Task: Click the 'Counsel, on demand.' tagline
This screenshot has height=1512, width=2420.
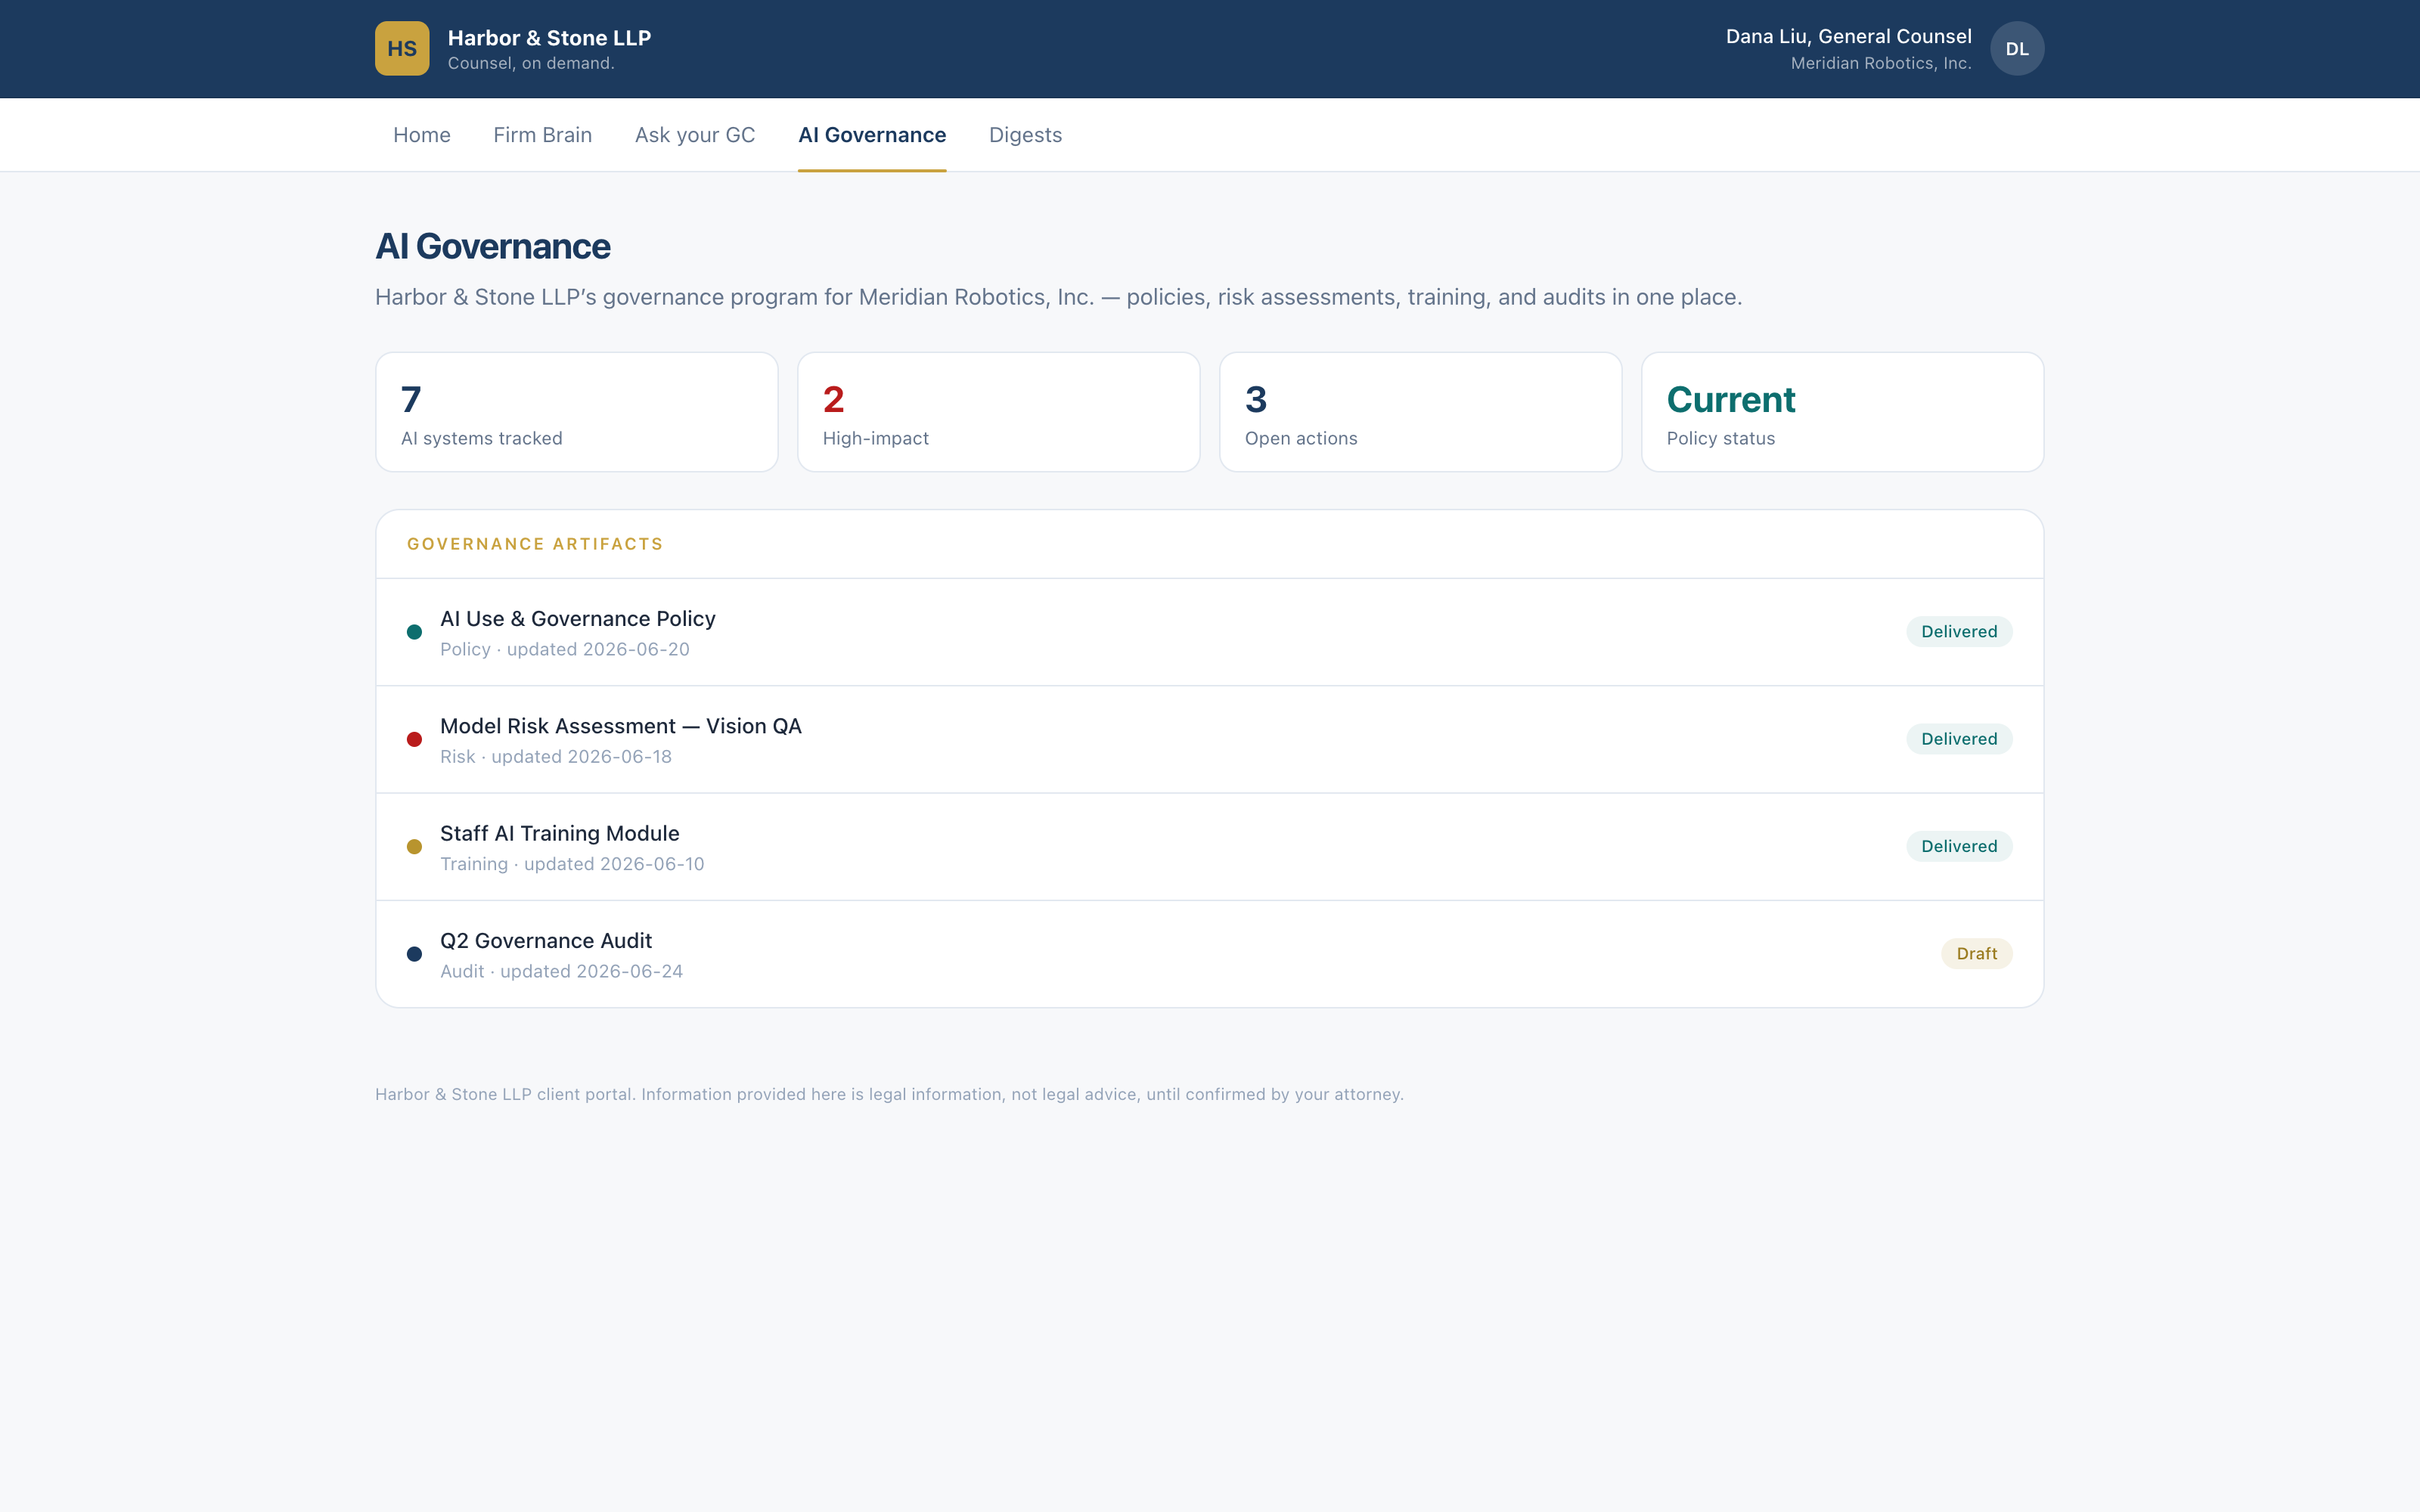Action: click(x=531, y=64)
